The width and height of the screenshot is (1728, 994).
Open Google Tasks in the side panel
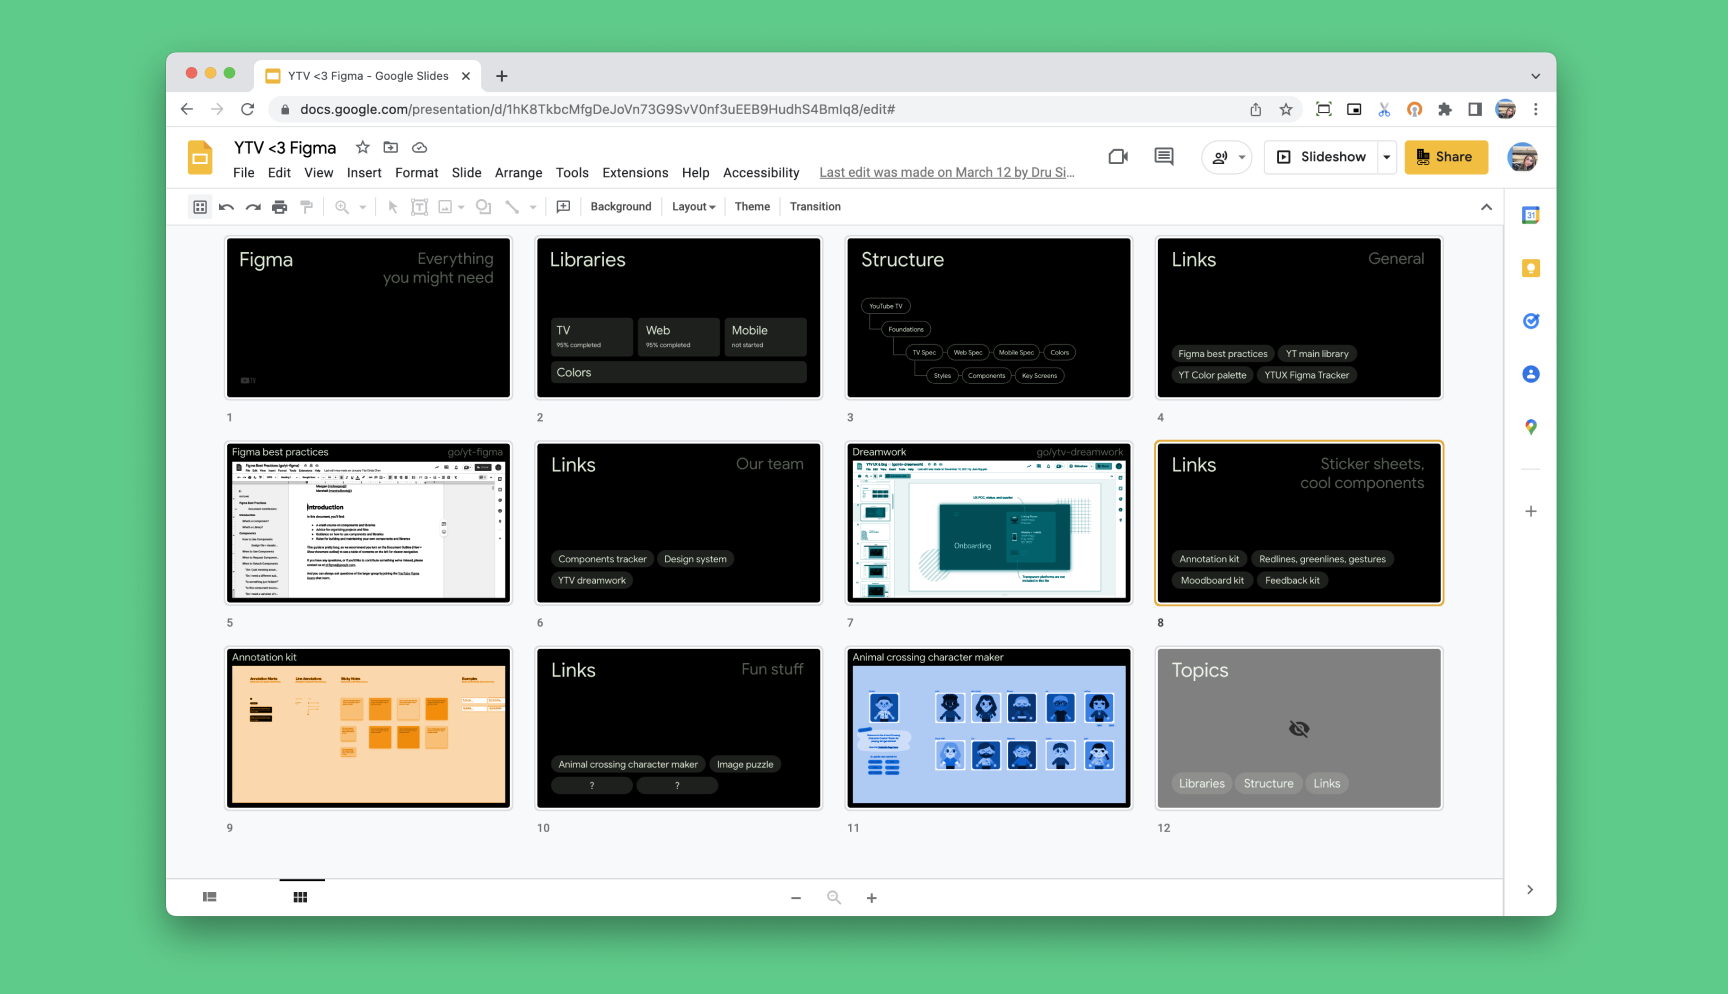coord(1531,321)
